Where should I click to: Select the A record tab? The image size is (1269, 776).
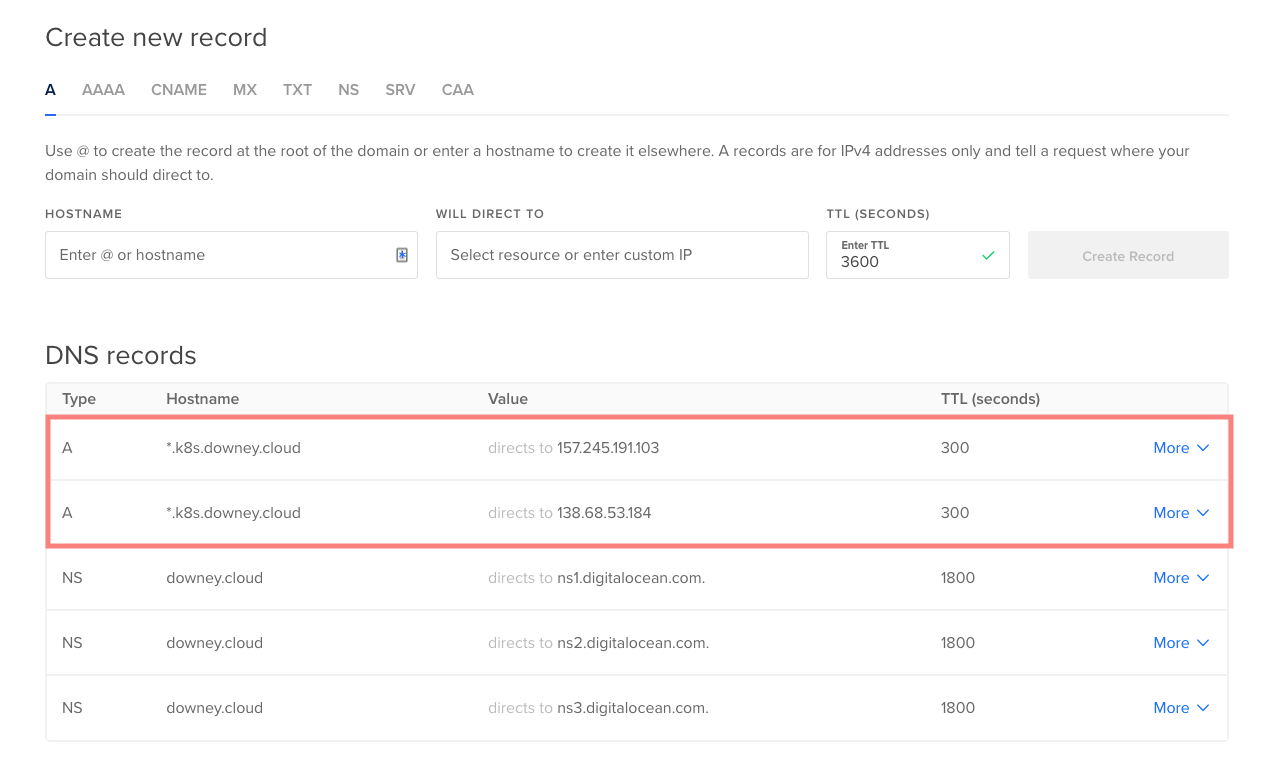pyautogui.click(x=50, y=90)
